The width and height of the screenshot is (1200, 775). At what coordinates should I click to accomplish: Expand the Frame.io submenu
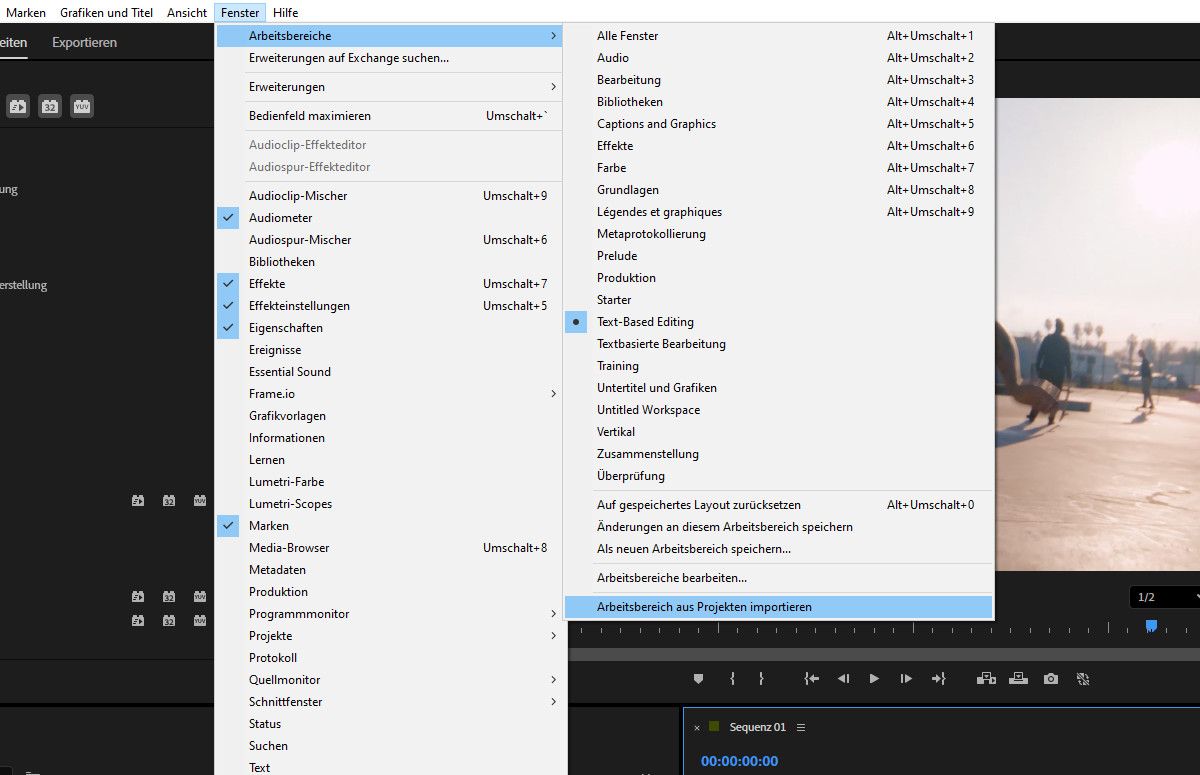click(x=391, y=394)
